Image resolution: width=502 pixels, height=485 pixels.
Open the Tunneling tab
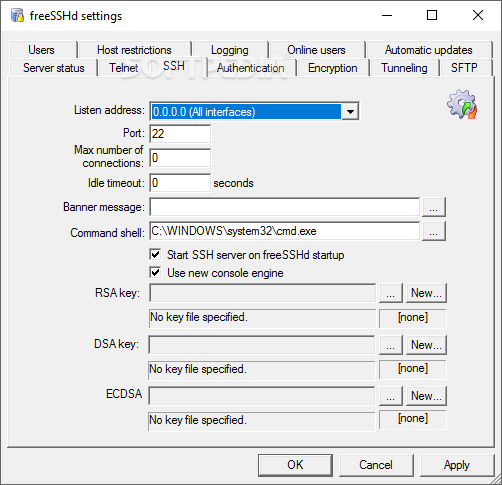tap(404, 68)
